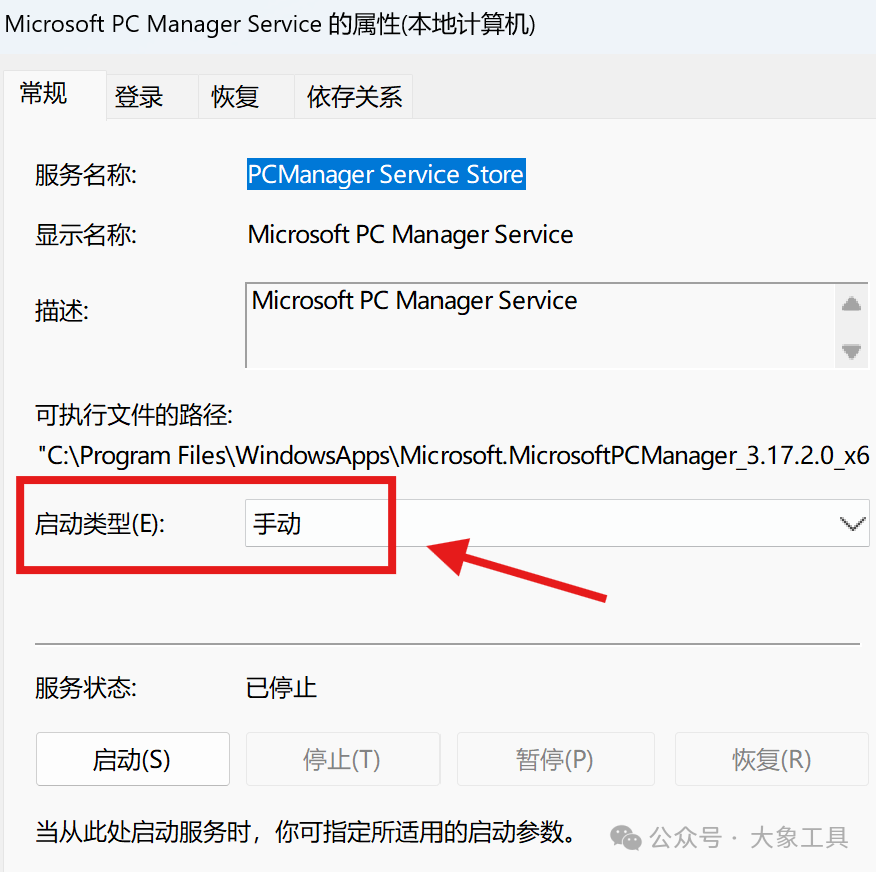The width and height of the screenshot is (876, 872).
Task: Click the 启动类型(E) label
Action: [99, 523]
